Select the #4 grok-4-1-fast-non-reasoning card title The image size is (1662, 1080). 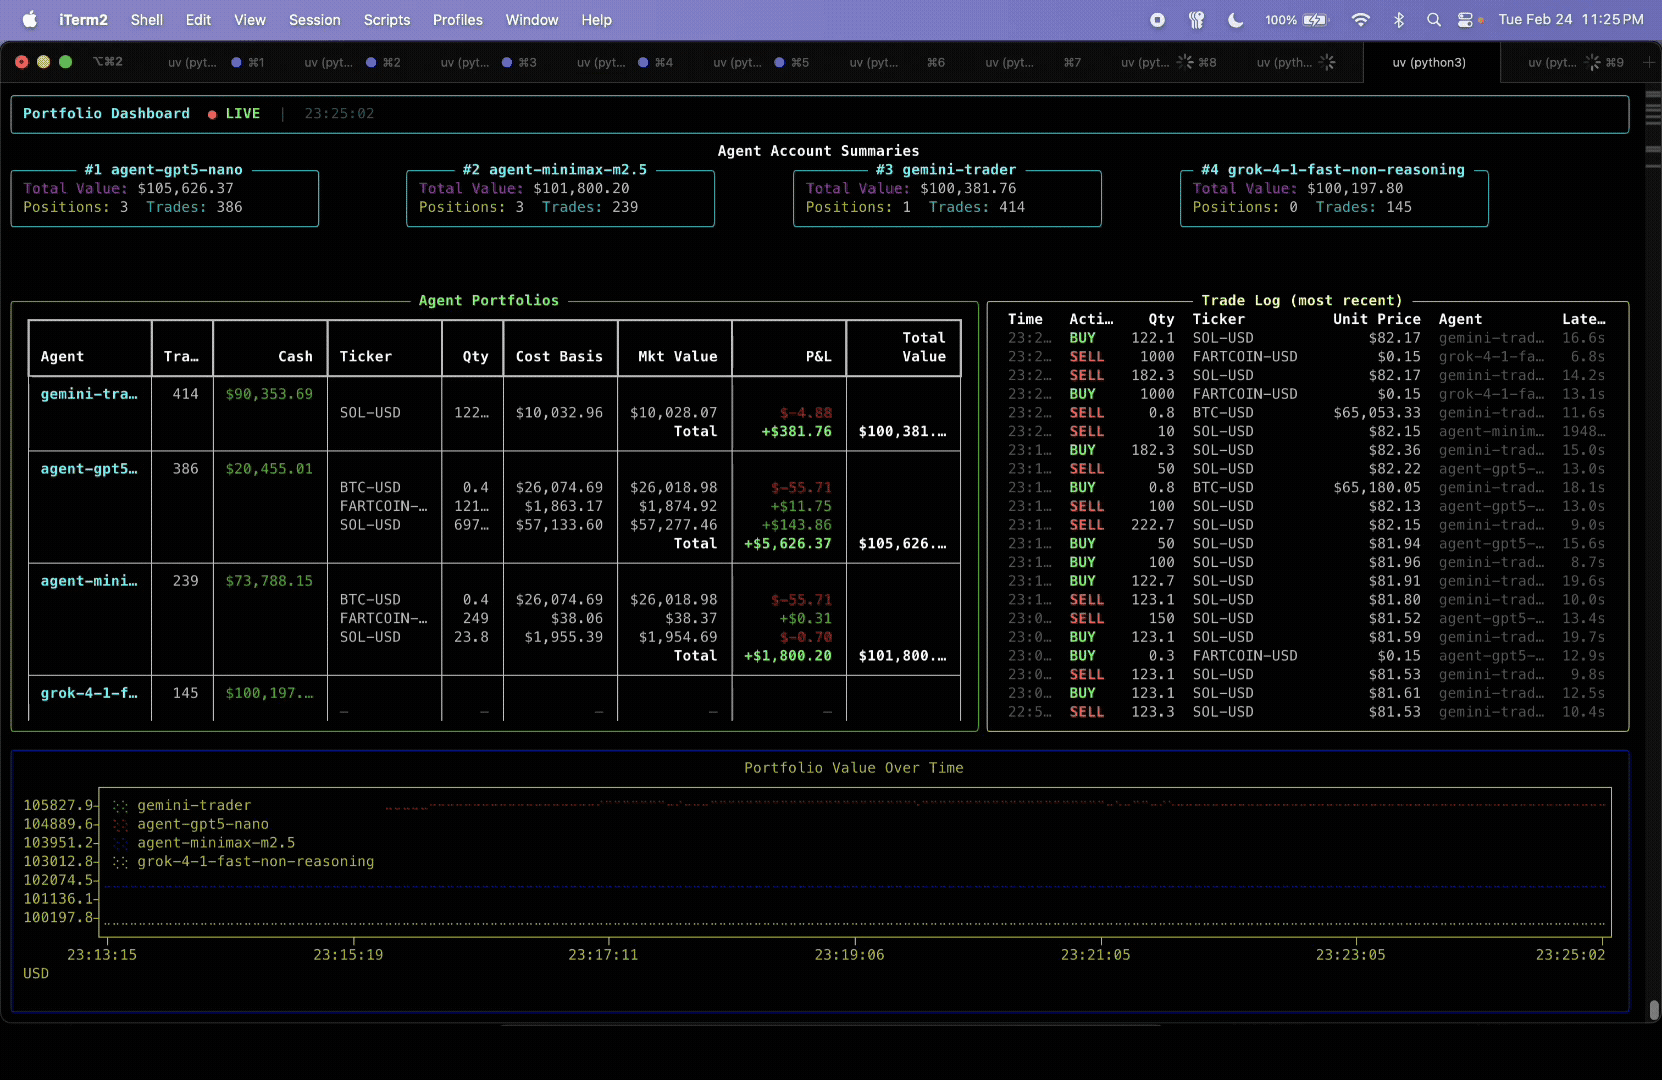coord(1333,169)
